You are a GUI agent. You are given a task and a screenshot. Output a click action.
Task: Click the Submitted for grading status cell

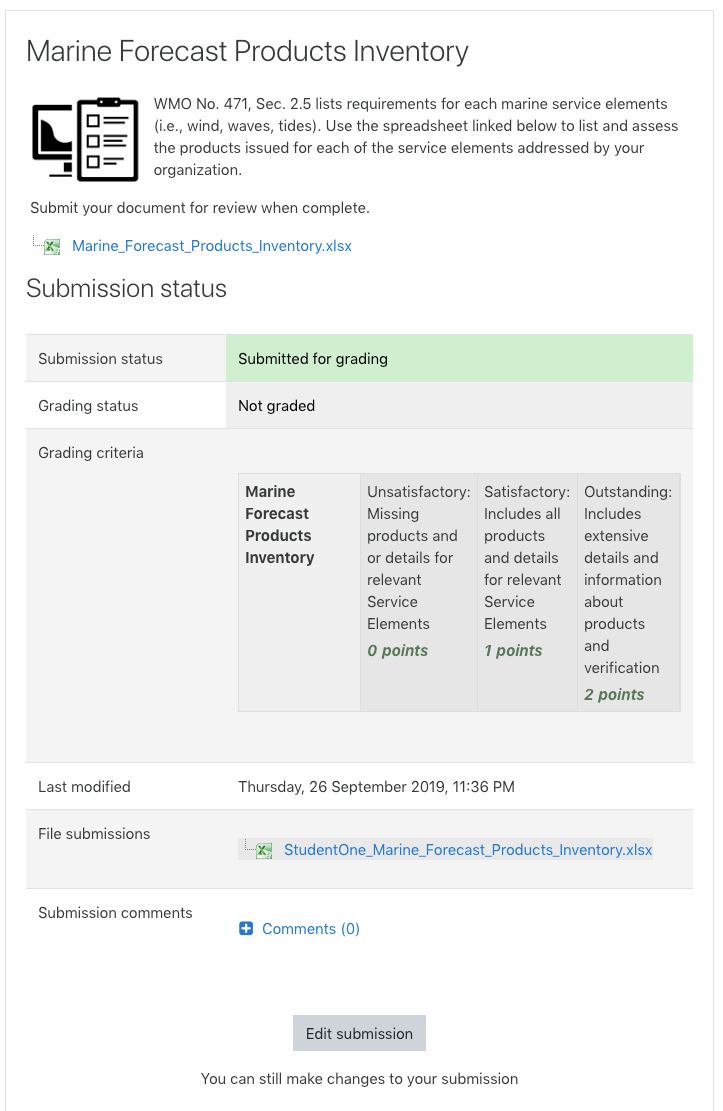coord(459,359)
